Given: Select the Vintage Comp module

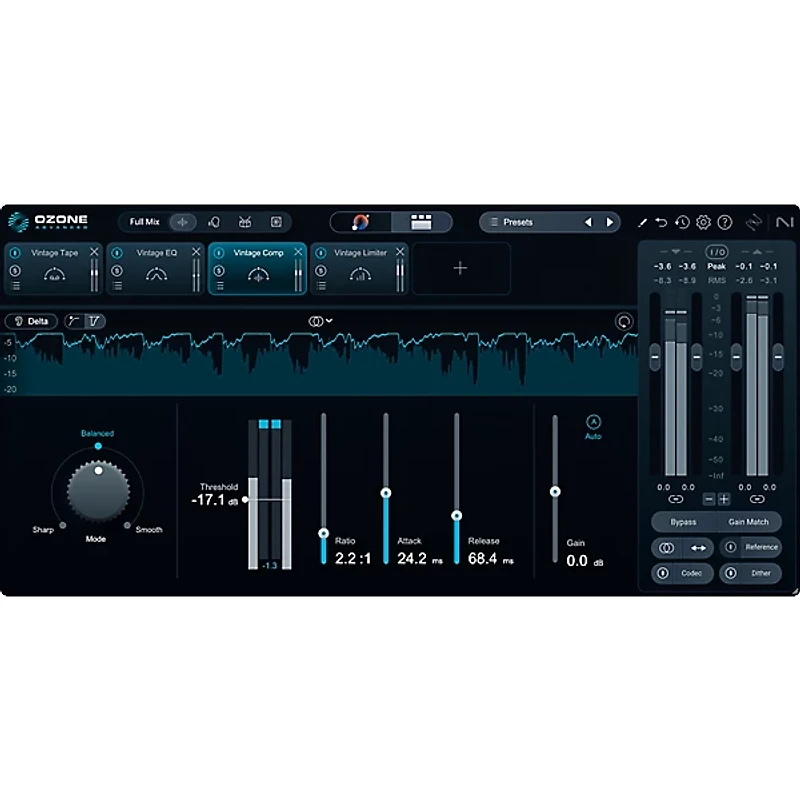Looking at the screenshot, I should click(x=258, y=268).
